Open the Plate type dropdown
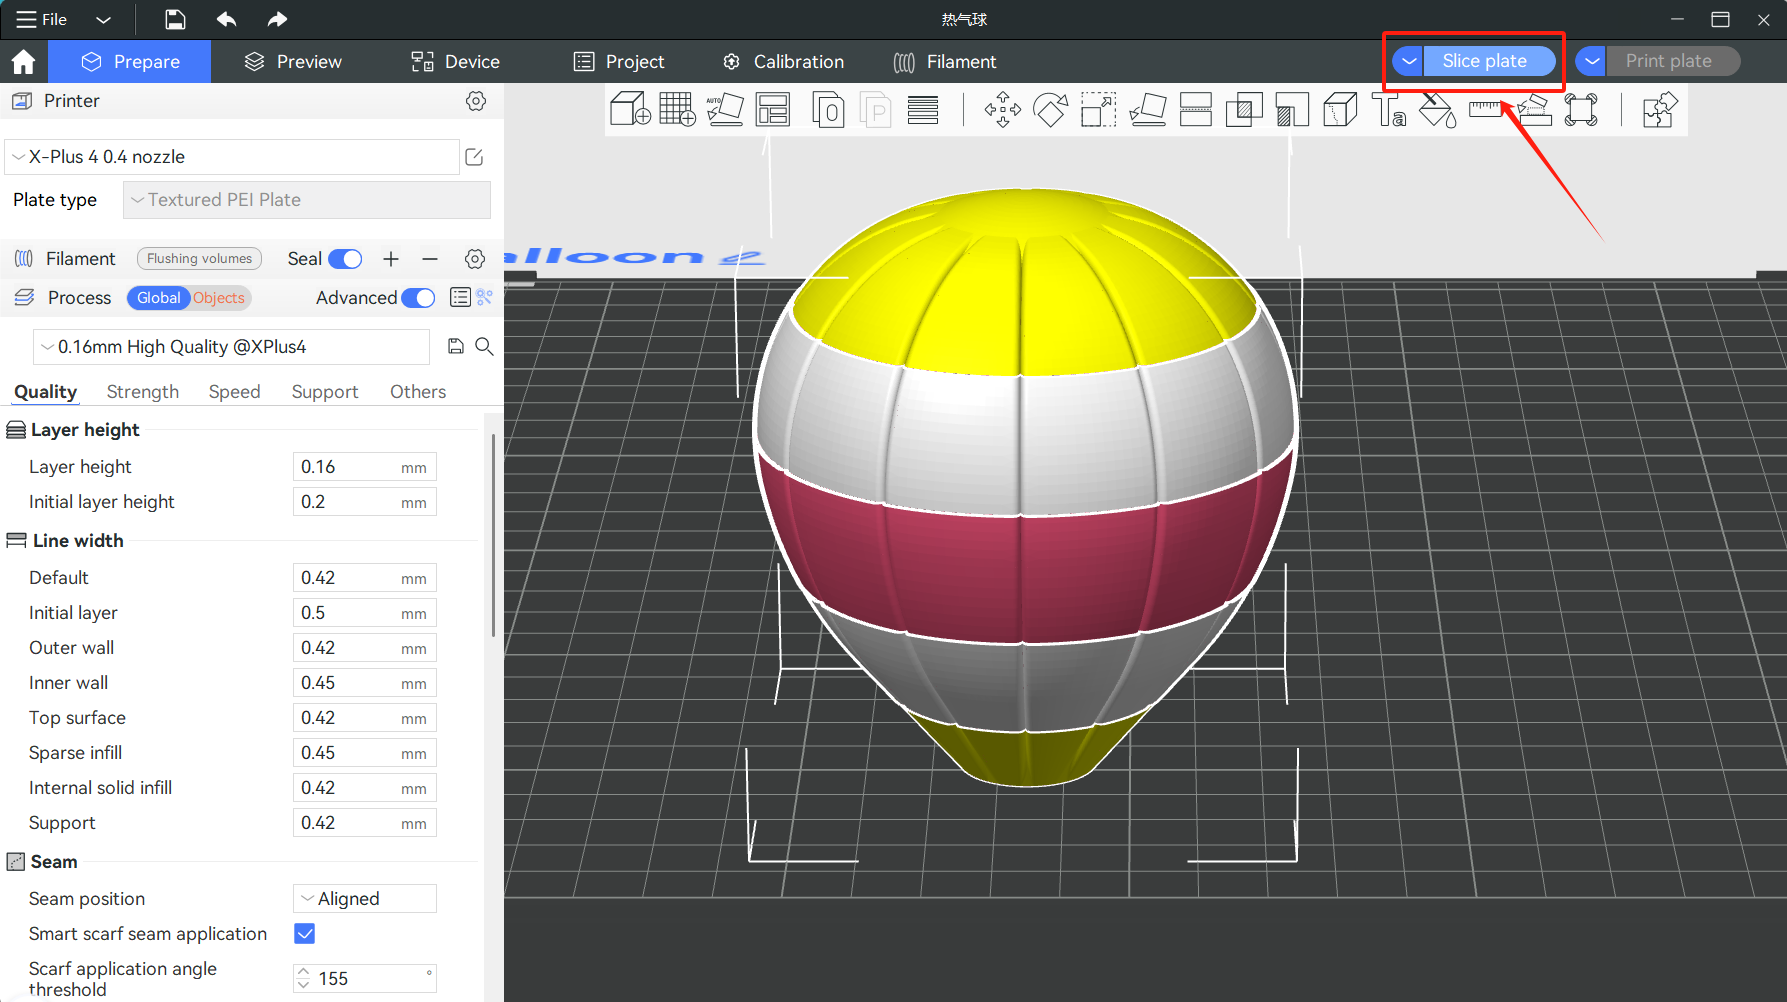Viewport: 1787px width, 1002px height. click(307, 200)
